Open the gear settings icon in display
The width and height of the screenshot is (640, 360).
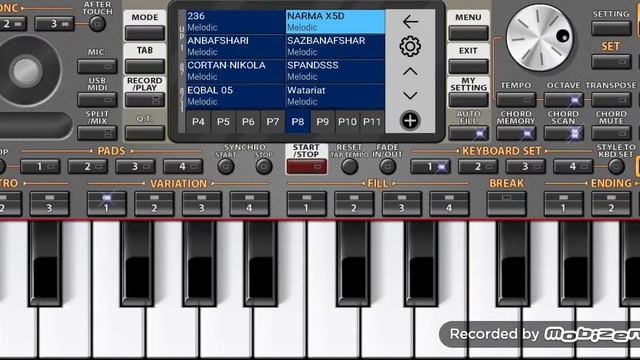(x=410, y=46)
